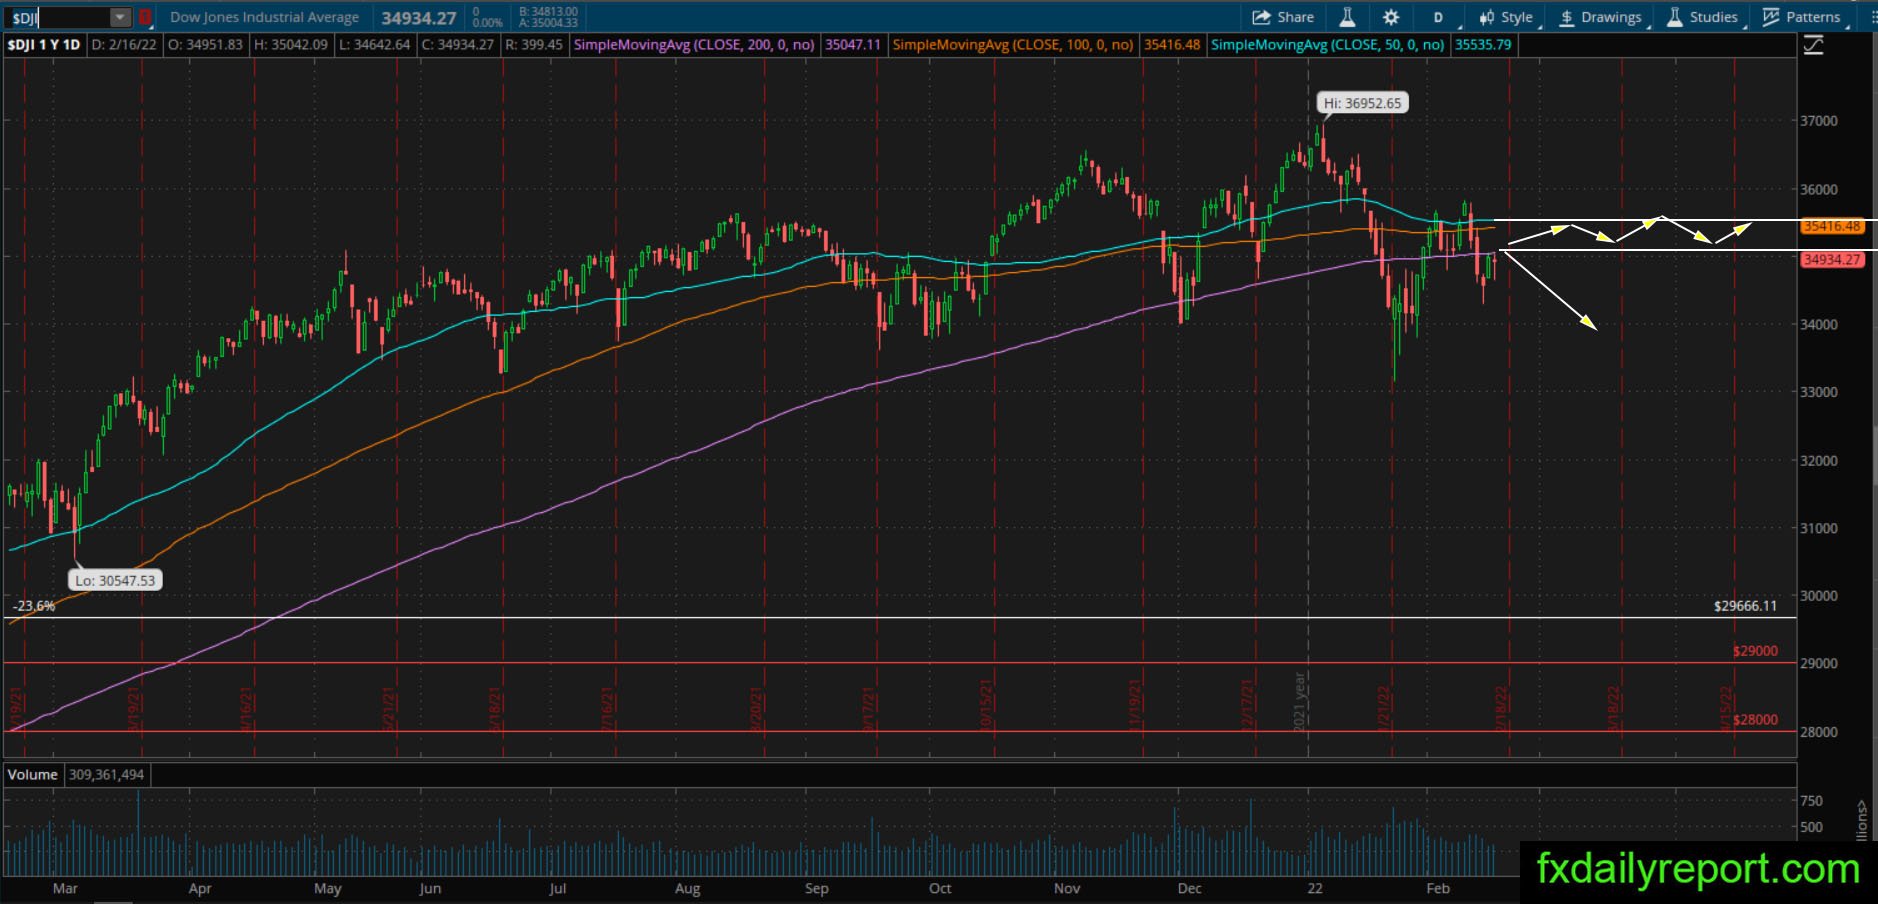The image size is (1878, 904).
Task: Open the Studies menu
Action: tap(1702, 17)
